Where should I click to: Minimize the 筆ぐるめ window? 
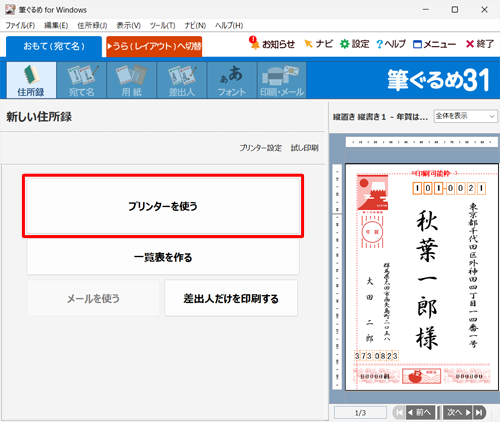(426, 10)
